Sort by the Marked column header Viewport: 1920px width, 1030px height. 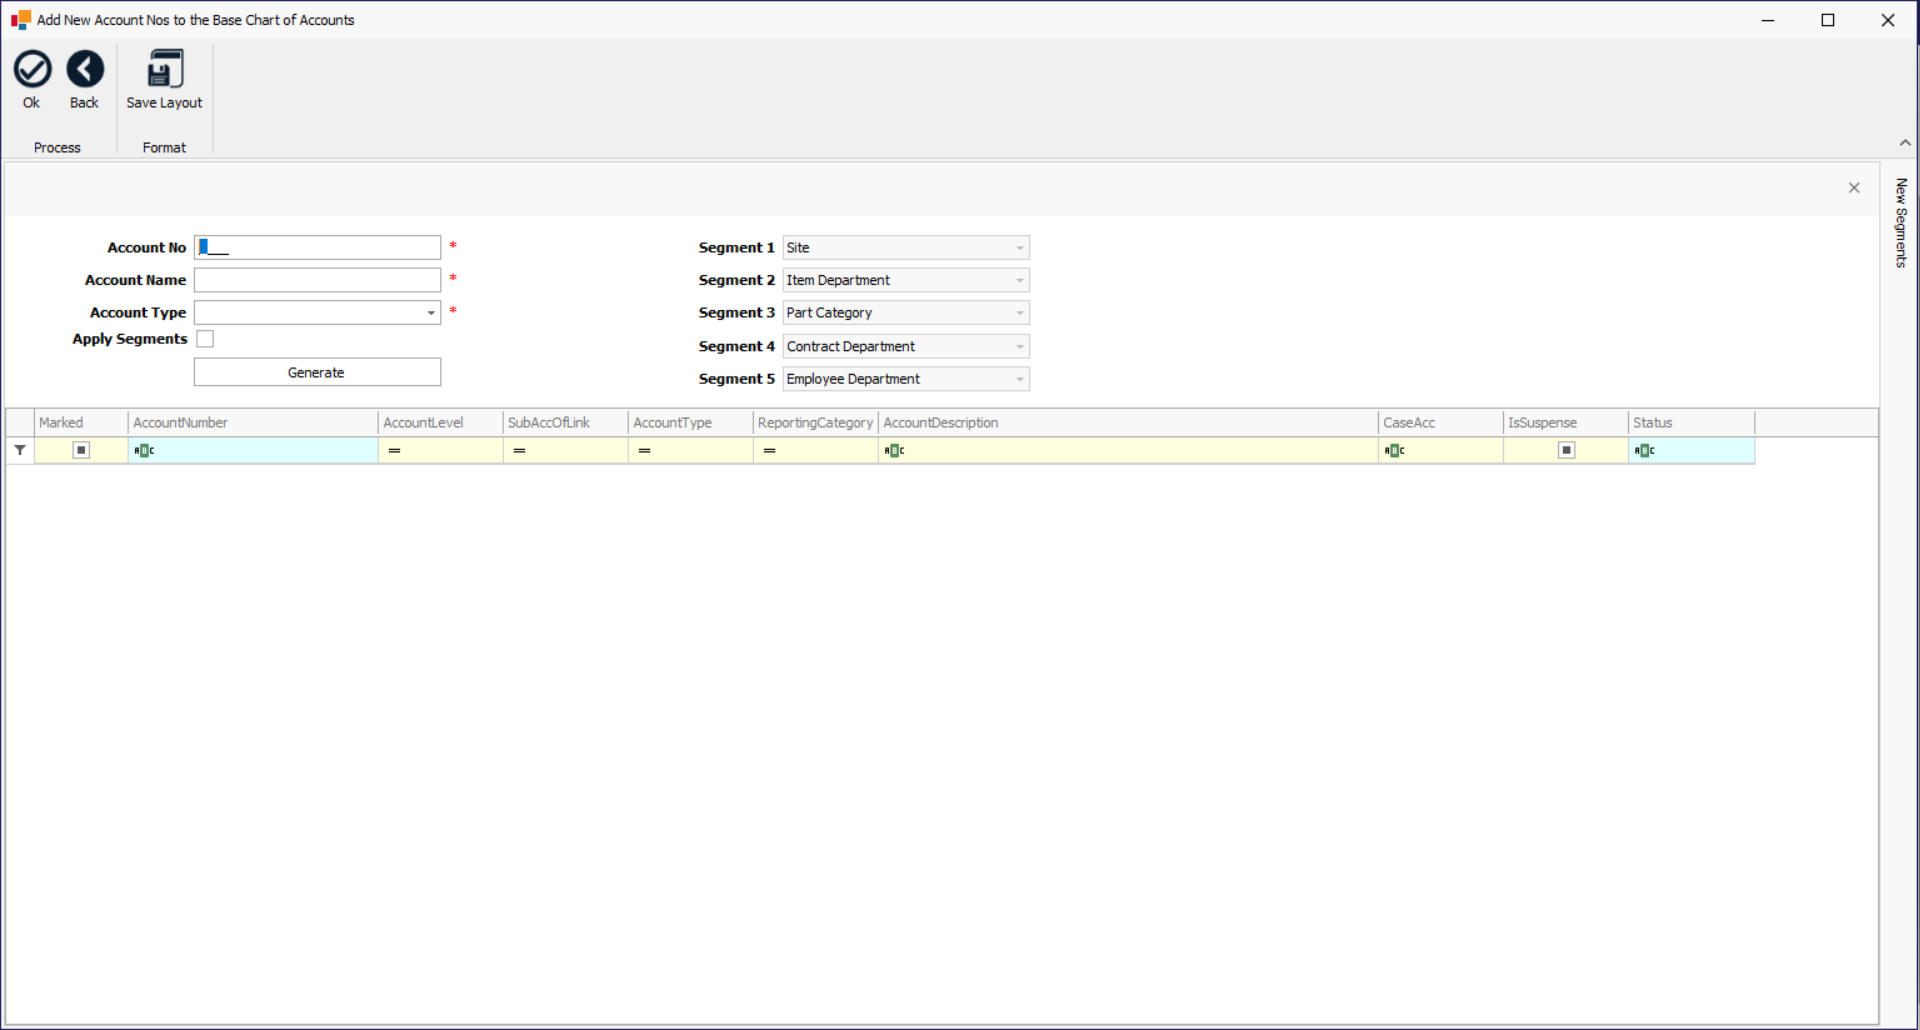pos(81,423)
